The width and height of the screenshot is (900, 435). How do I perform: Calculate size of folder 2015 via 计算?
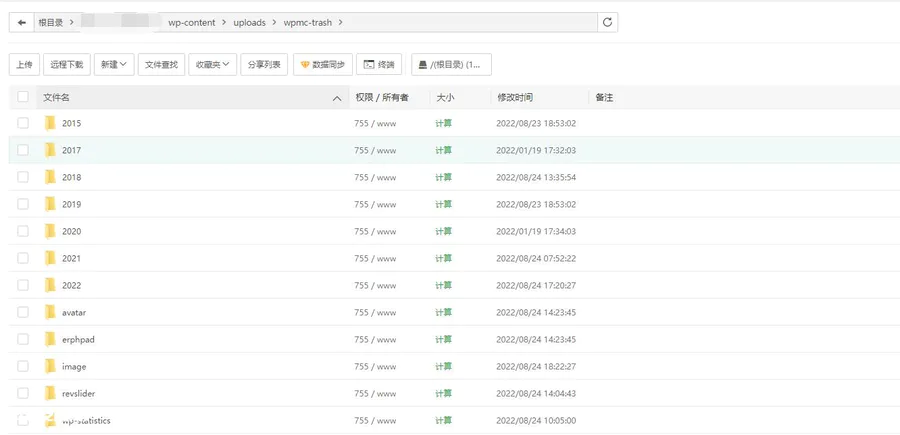[x=444, y=123]
